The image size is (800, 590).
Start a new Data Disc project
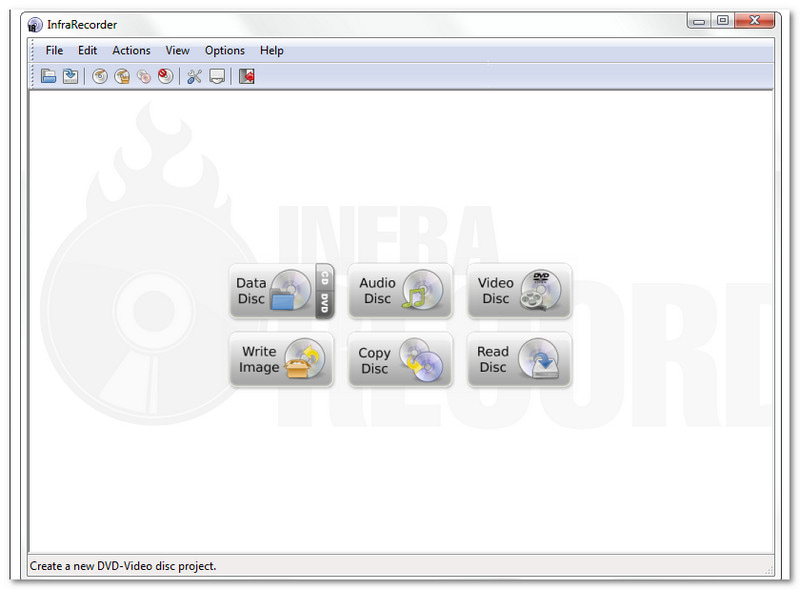click(272, 291)
